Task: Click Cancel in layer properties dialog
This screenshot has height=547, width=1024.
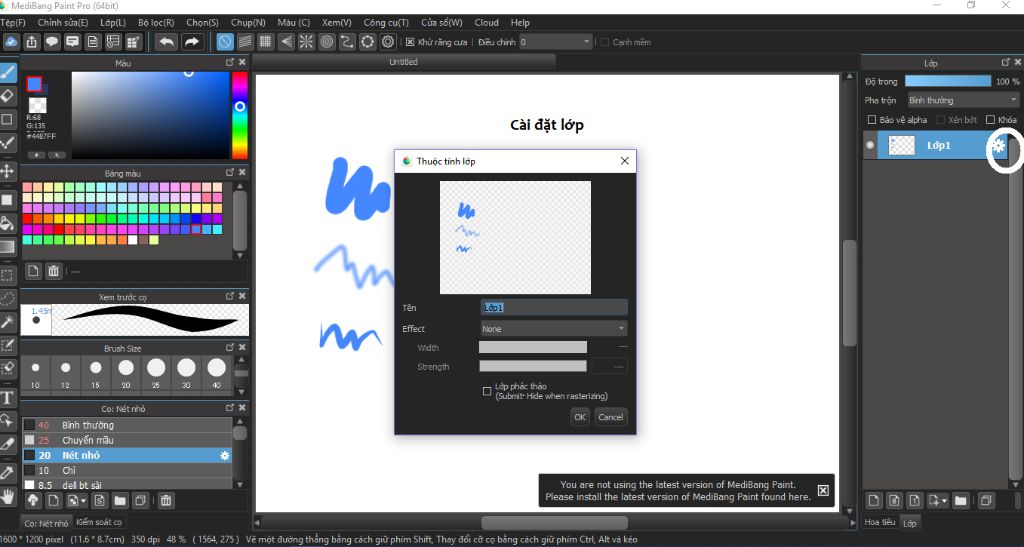Action: click(x=611, y=417)
